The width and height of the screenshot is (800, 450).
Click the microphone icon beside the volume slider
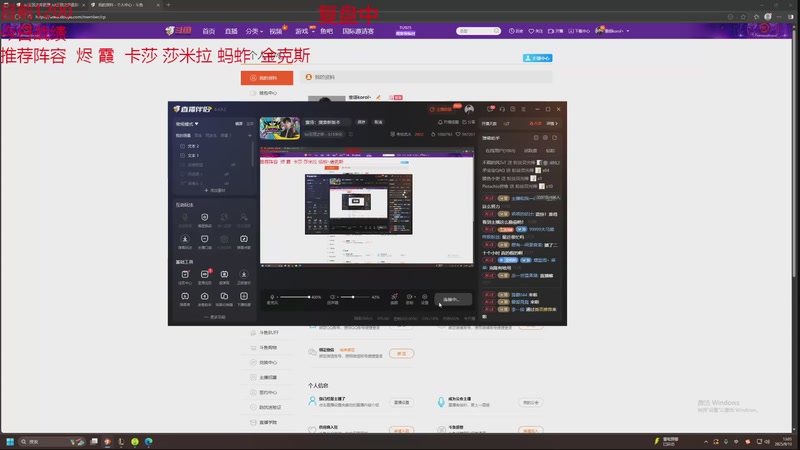click(272, 297)
